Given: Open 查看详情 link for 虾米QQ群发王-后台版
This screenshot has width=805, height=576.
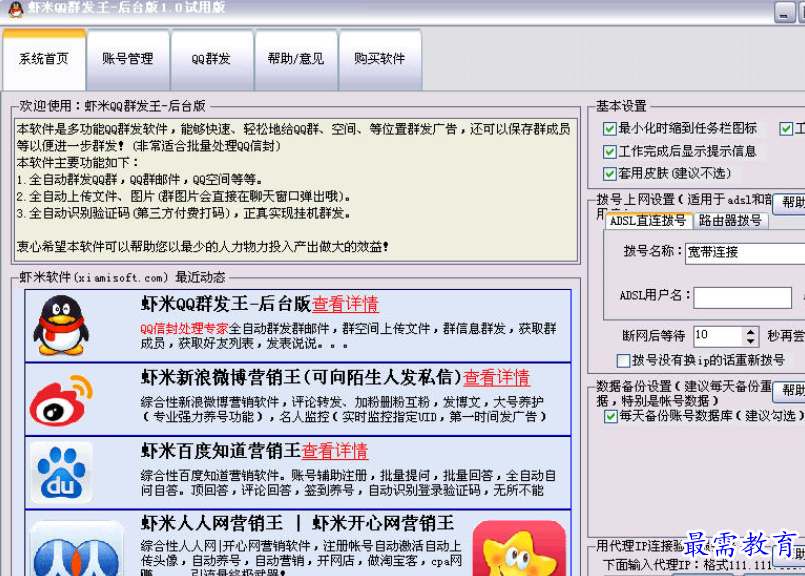Looking at the screenshot, I should 345,304.
